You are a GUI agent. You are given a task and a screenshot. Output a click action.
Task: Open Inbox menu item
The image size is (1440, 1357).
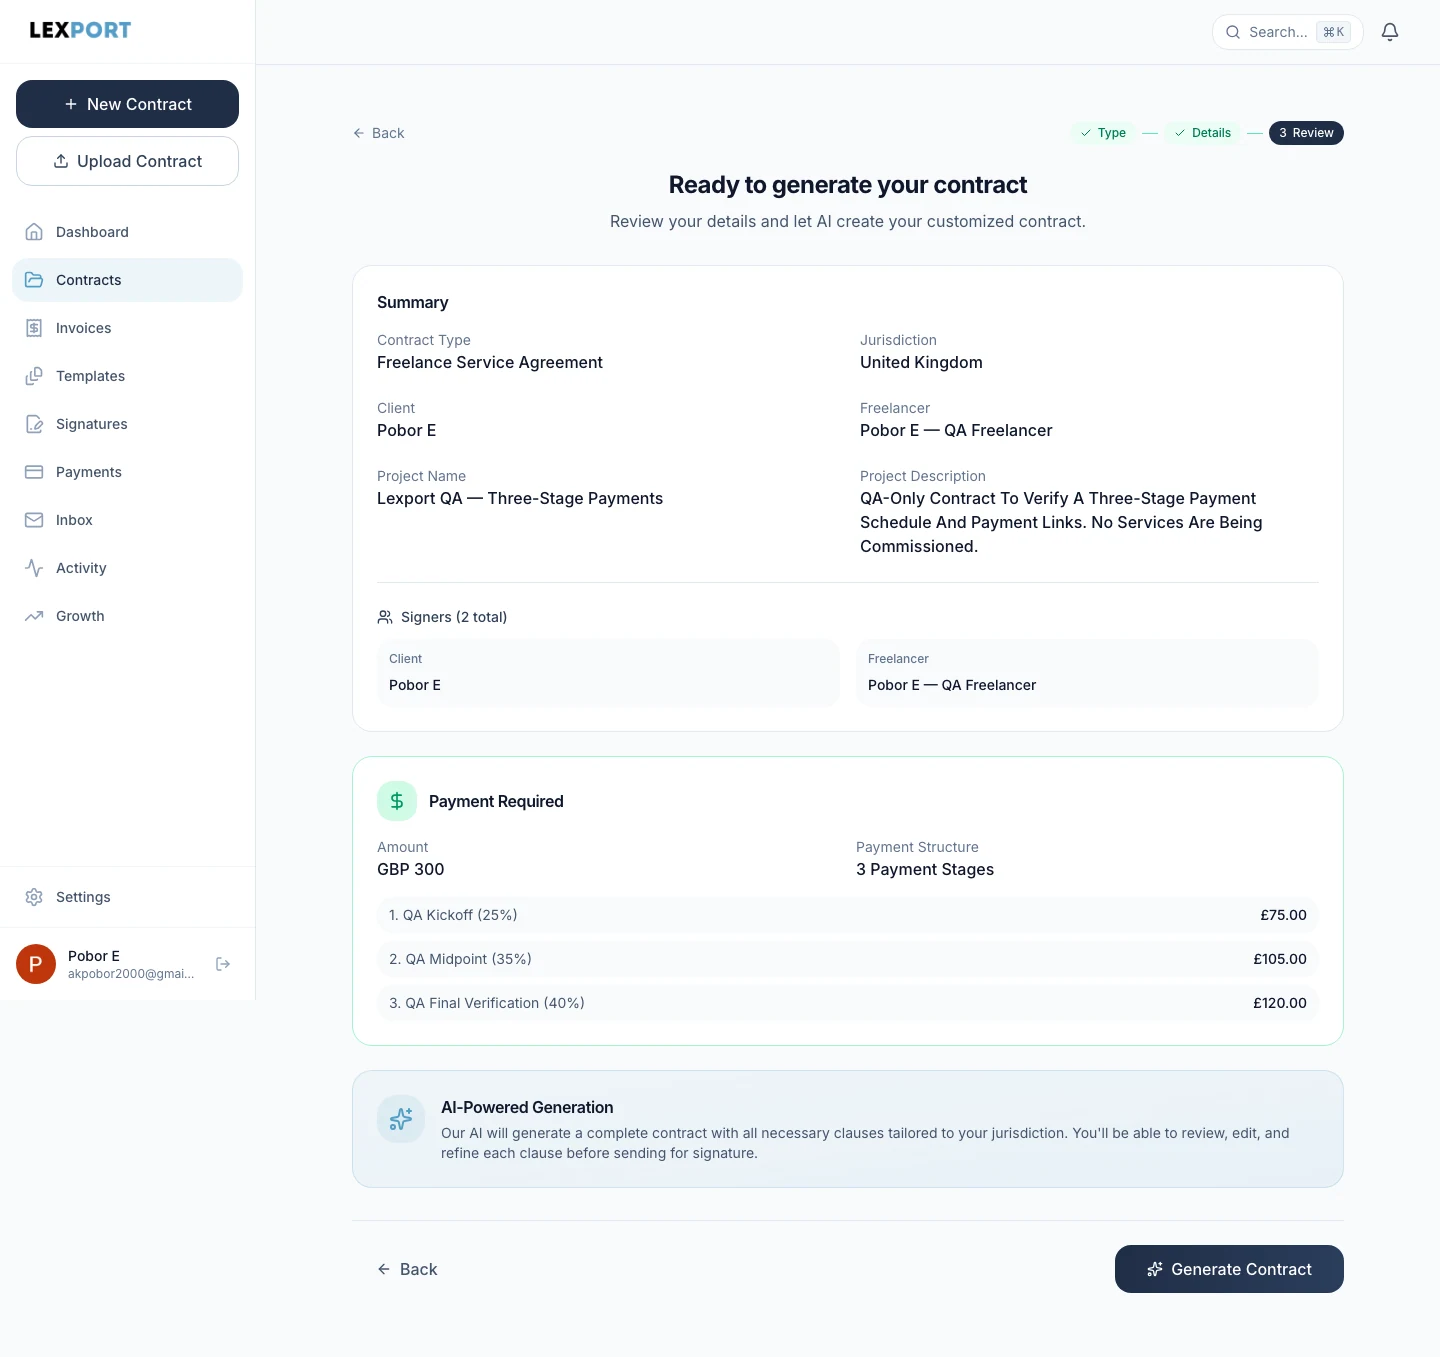[127, 520]
